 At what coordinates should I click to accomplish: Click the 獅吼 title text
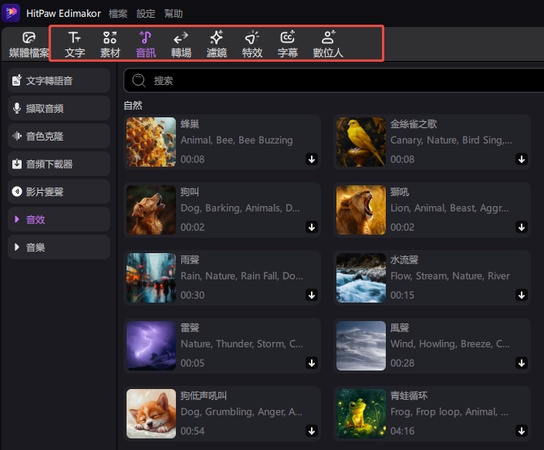pyautogui.click(x=400, y=192)
